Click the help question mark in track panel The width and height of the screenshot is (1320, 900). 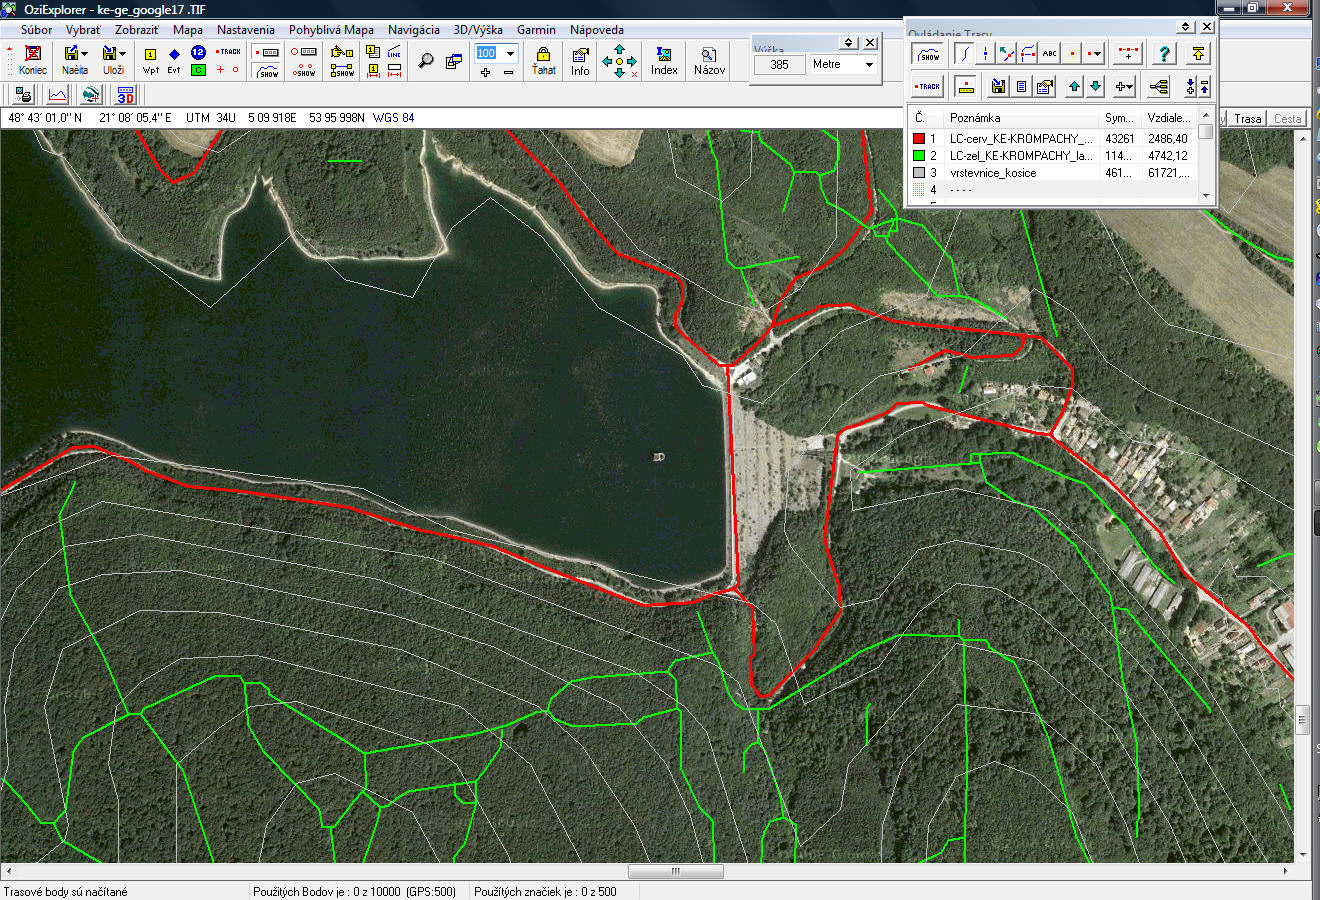[1163, 54]
